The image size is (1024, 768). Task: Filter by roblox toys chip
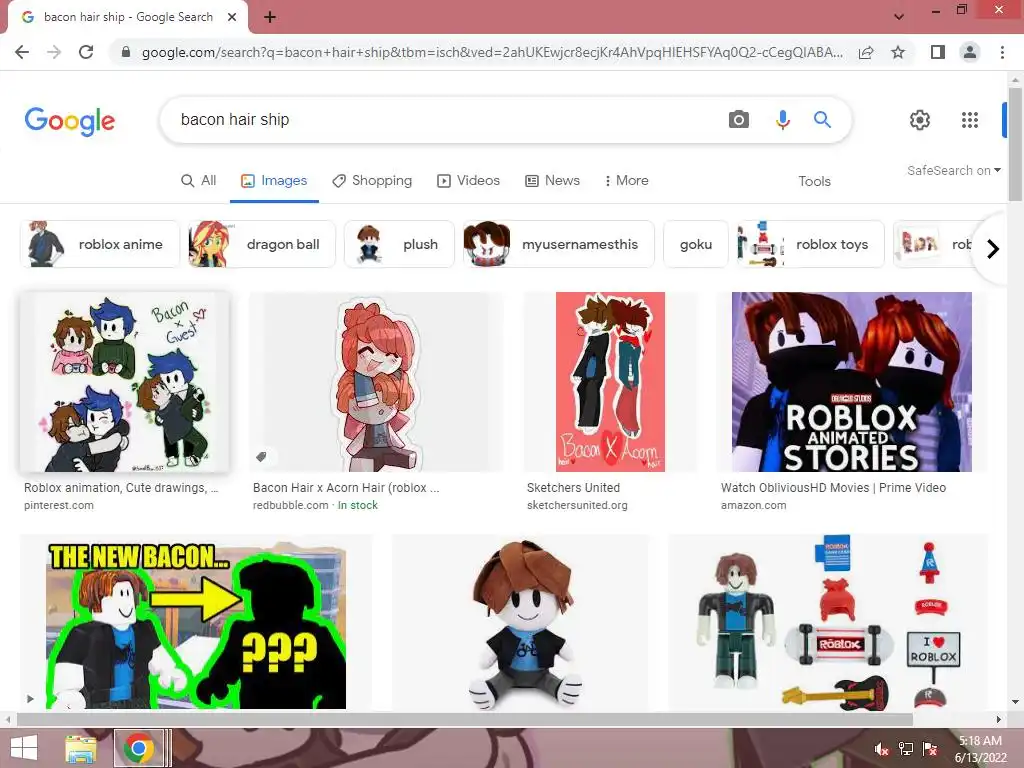click(x=810, y=244)
